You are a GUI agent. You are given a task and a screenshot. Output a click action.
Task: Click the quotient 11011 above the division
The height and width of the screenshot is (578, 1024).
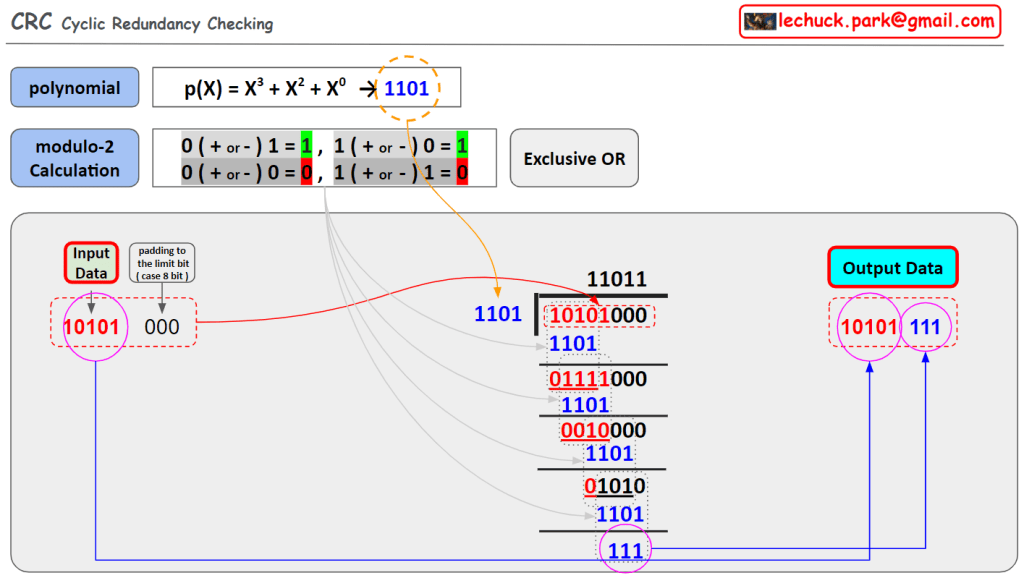tap(615, 280)
